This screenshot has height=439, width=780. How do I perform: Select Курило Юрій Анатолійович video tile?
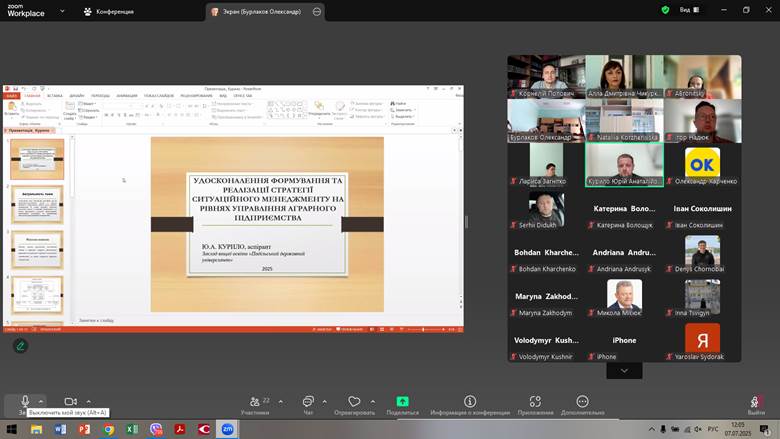click(x=624, y=165)
